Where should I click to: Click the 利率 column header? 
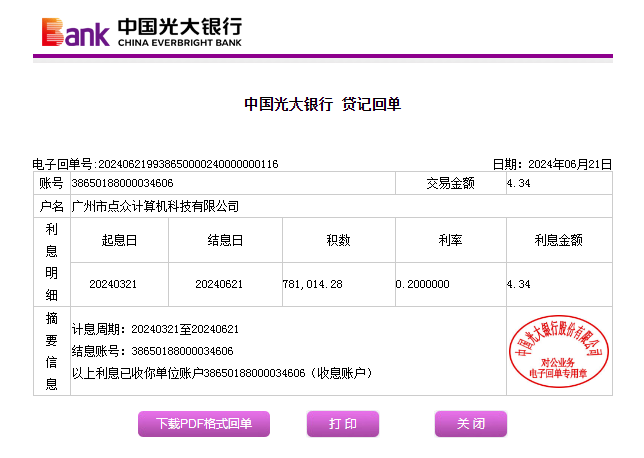pos(450,240)
